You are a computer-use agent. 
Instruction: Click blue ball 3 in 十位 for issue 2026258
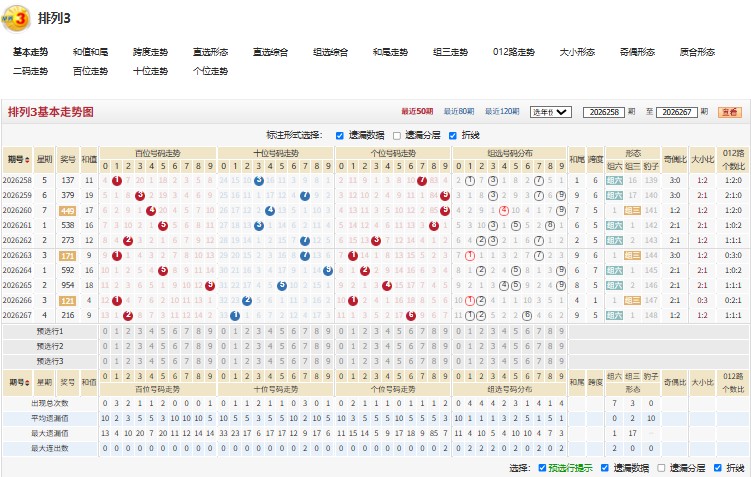point(259,181)
